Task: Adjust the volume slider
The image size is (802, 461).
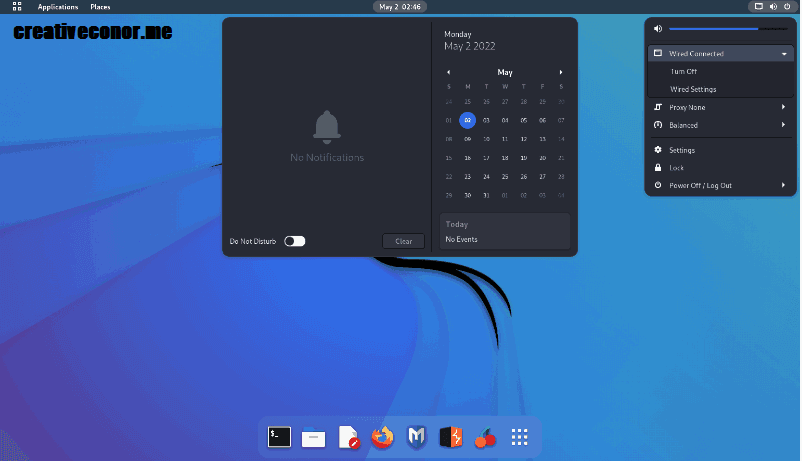Action: click(728, 29)
